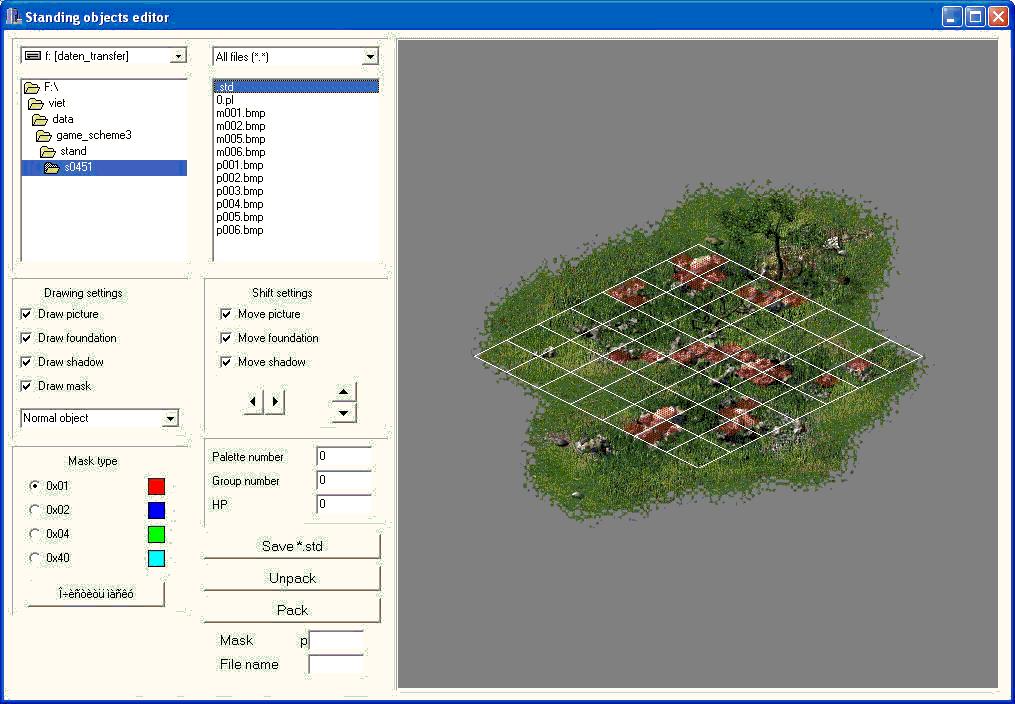Toggle the Draw foundation checkbox
The image size is (1015, 704).
click(26, 338)
